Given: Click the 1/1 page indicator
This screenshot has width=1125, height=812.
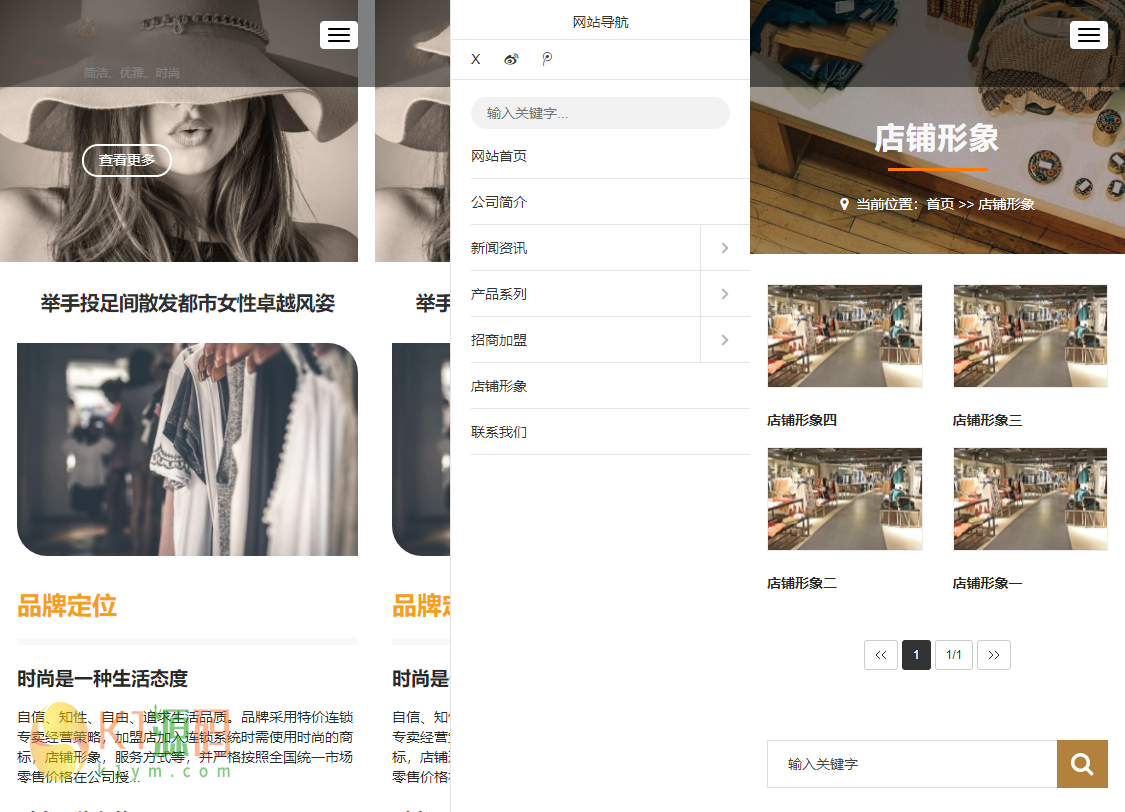Looking at the screenshot, I should (954, 655).
